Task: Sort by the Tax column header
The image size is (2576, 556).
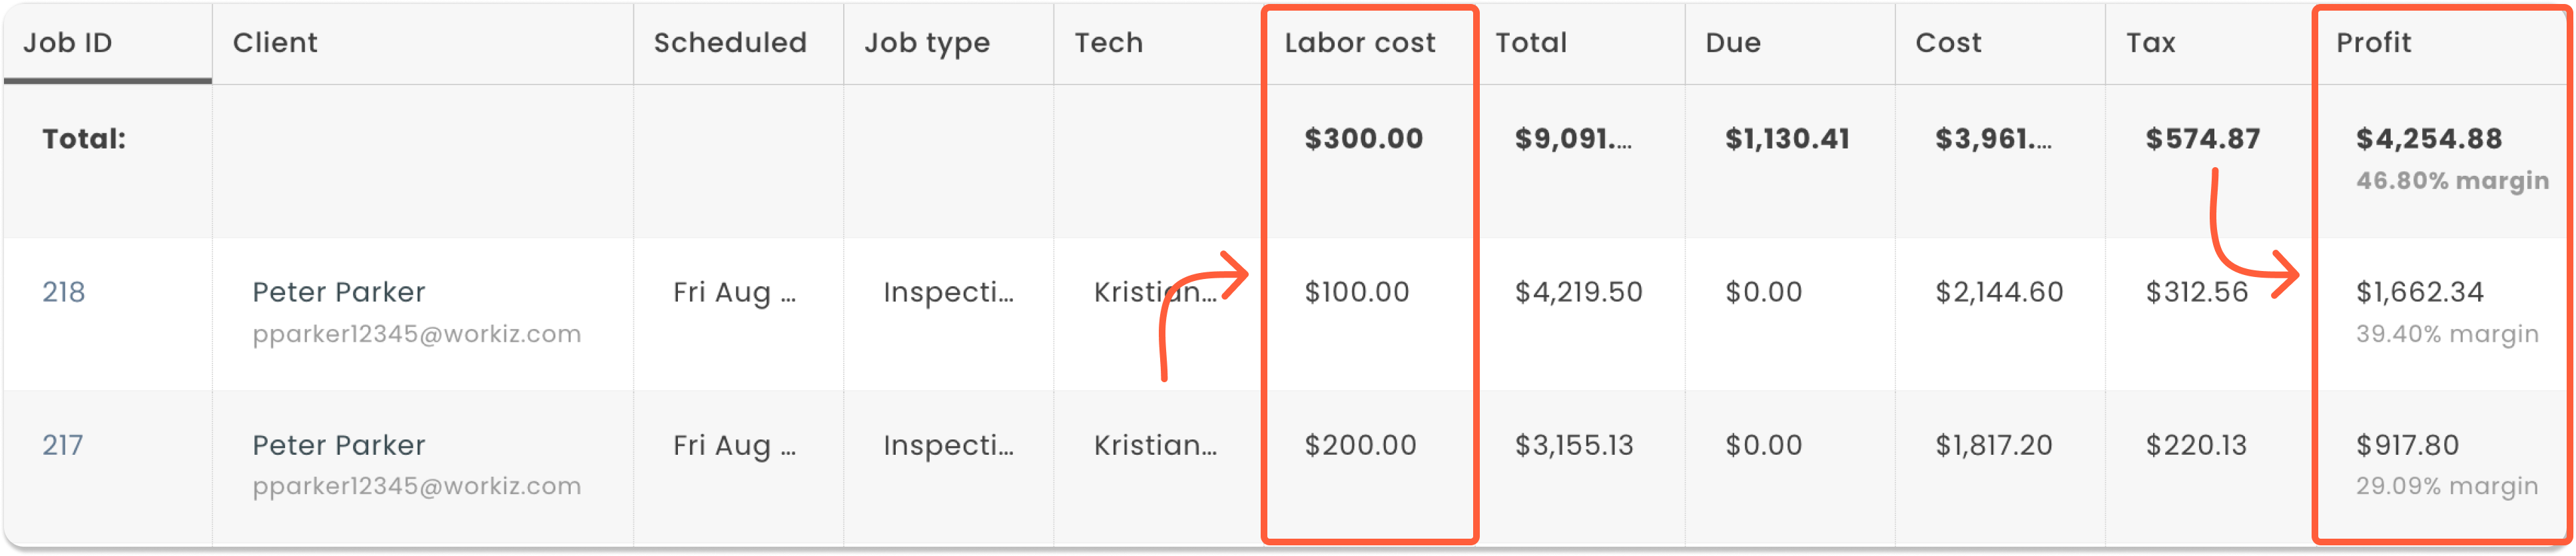Action: pos(2150,43)
